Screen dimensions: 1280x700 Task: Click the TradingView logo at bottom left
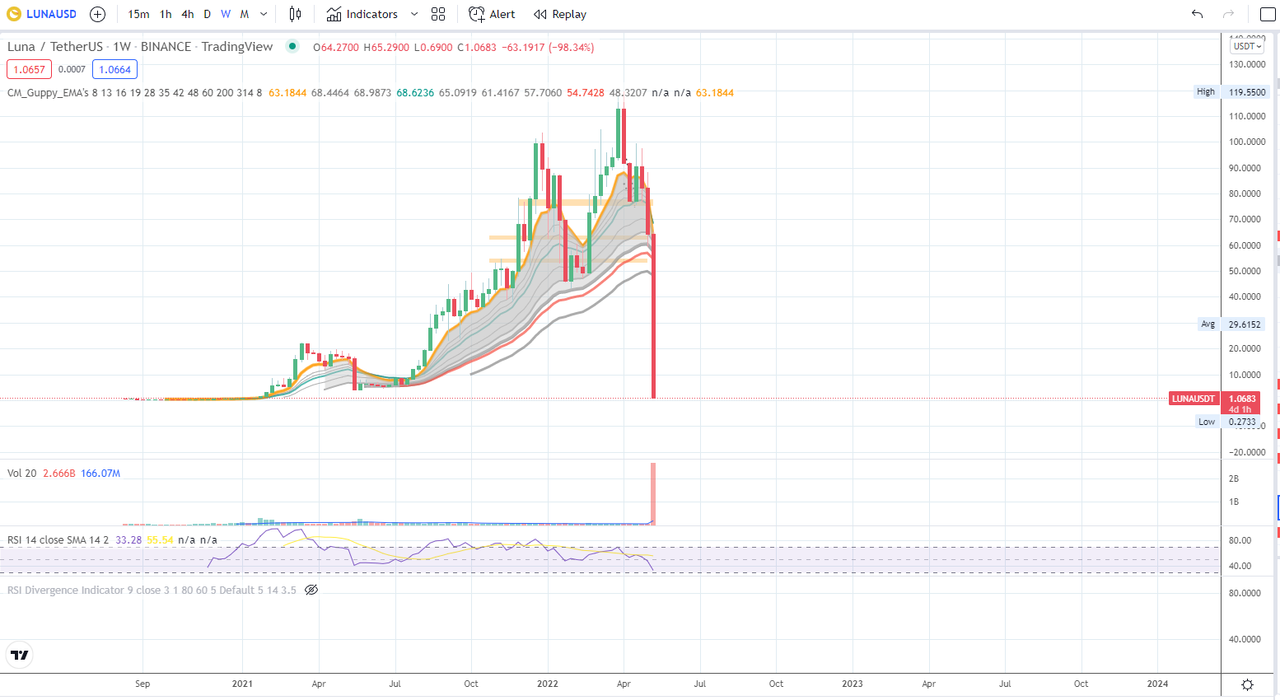click(20, 655)
